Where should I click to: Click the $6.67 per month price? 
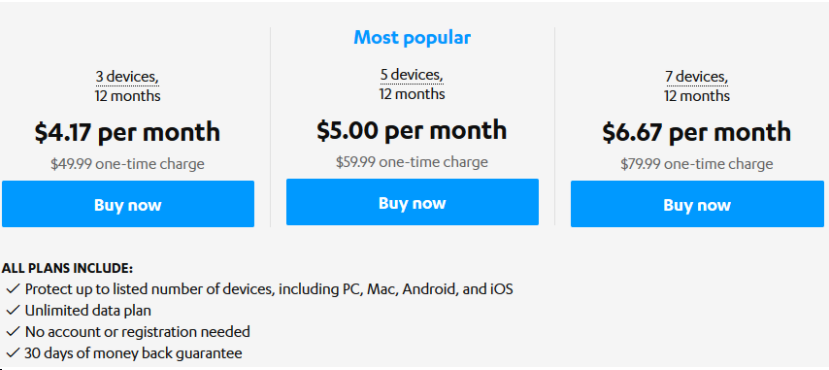(x=697, y=132)
